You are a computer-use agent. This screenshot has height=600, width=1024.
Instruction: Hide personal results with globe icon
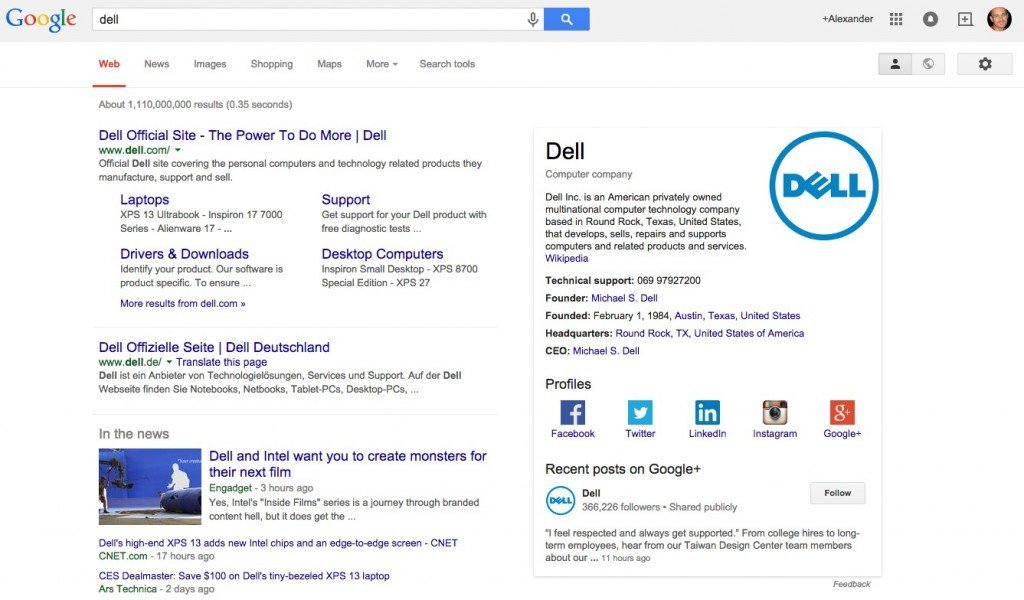tap(928, 63)
